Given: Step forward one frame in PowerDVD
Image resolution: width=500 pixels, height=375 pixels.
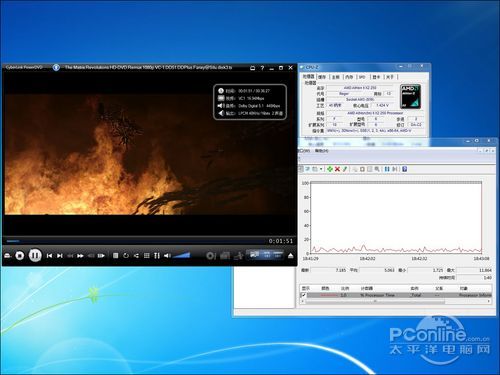Looking at the screenshot, I should pyautogui.click(x=101, y=256).
